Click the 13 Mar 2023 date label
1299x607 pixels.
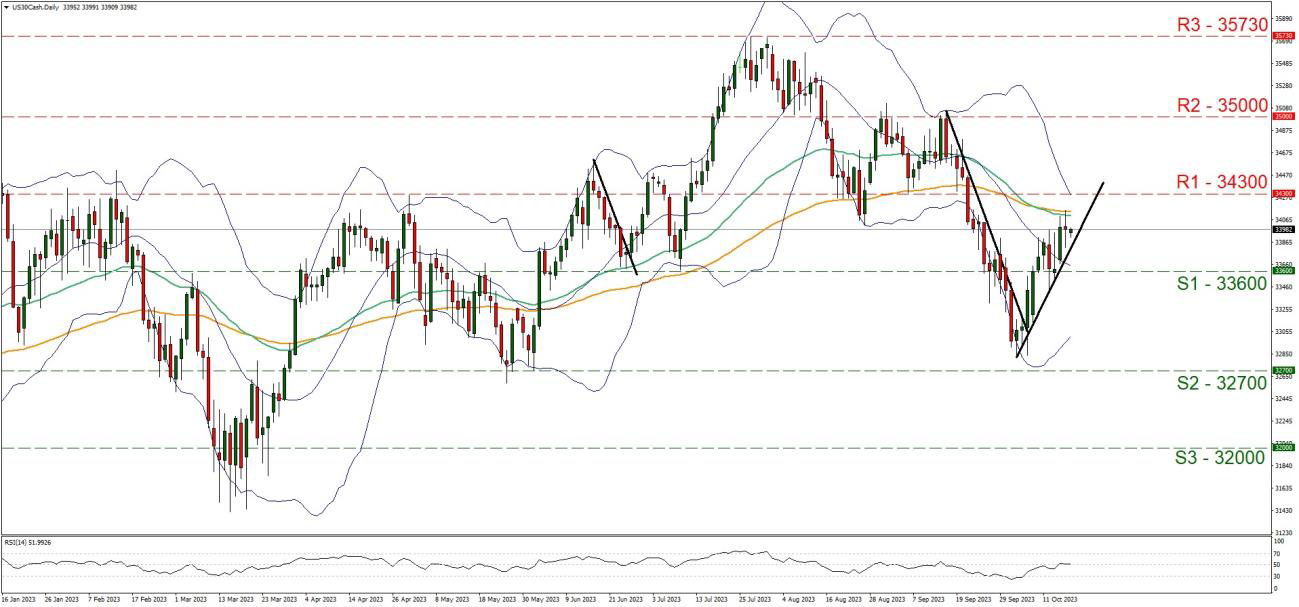(236, 600)
